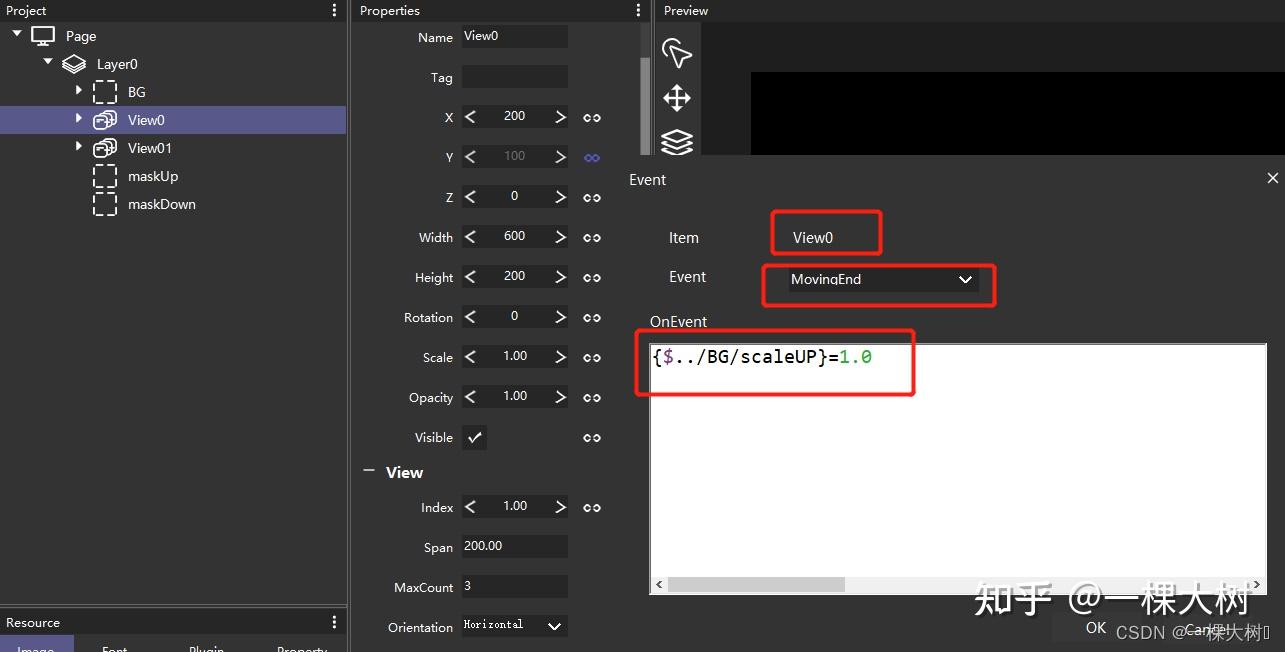Viewport: 1285px width, 652px height.
Task: Click the binding link icon beside Width
Action: coord(591,237)
